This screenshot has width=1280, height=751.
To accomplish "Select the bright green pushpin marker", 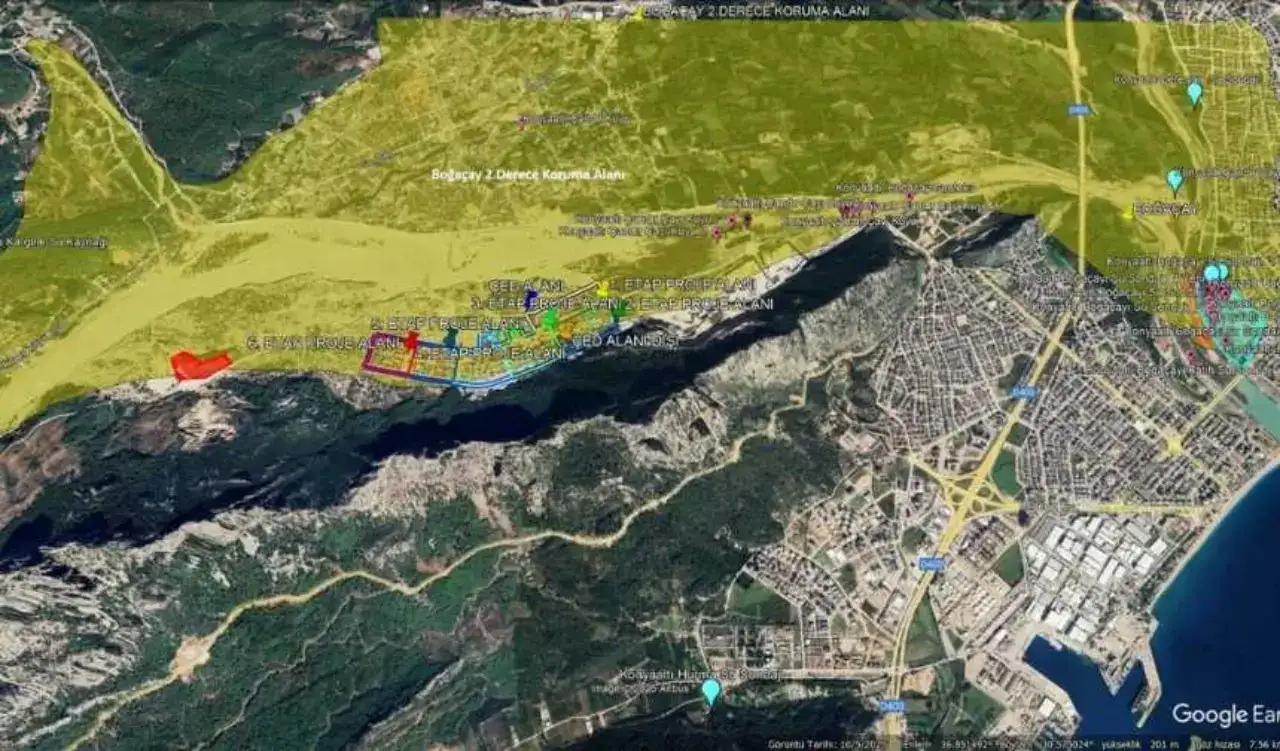I will [x=549, y=318].
